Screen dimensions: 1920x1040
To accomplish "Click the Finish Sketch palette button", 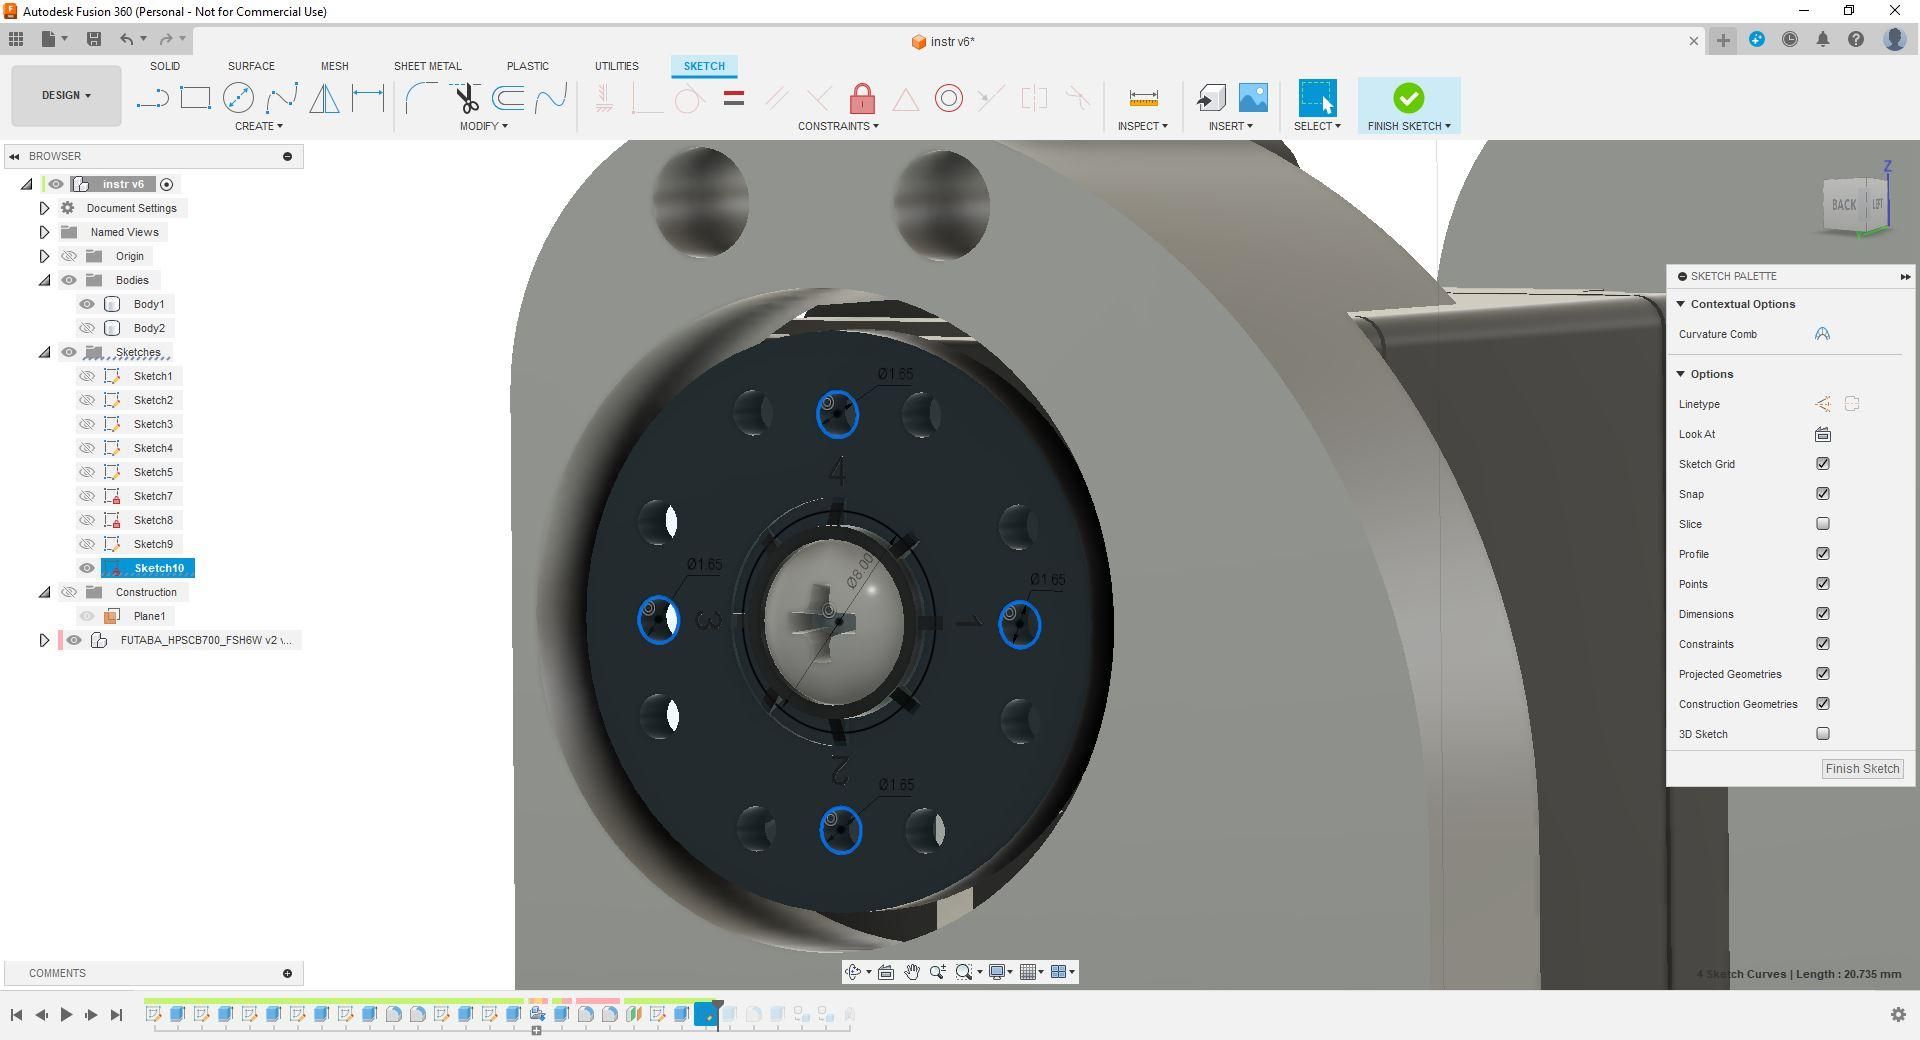I will point(1862,769).
